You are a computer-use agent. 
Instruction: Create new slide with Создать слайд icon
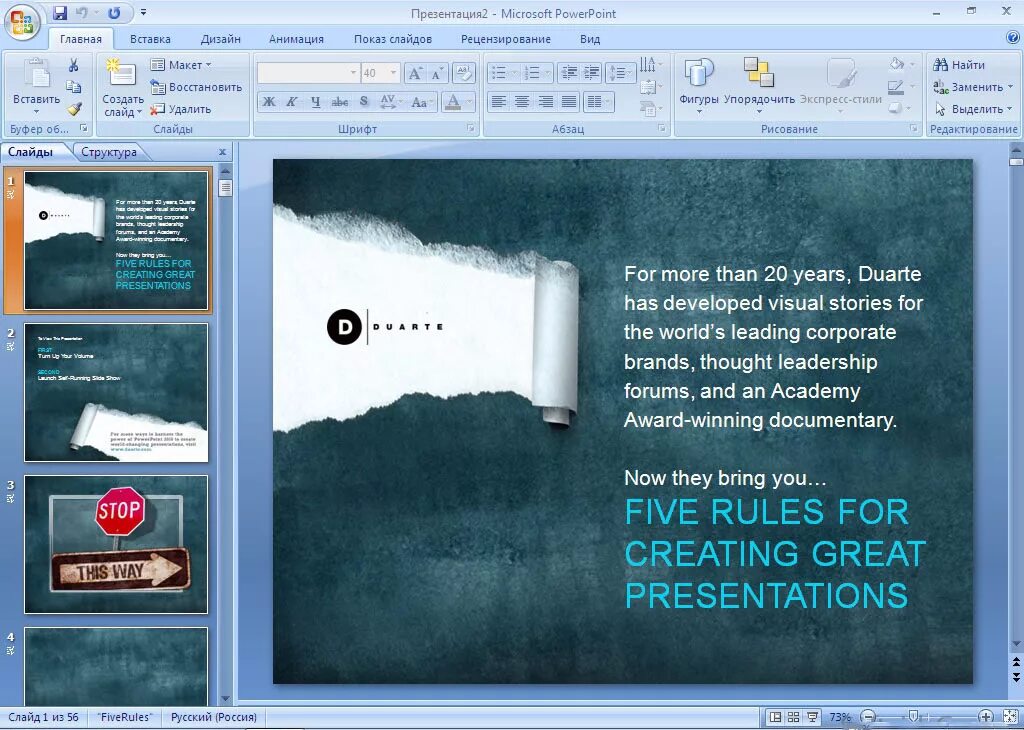point(121,72)
